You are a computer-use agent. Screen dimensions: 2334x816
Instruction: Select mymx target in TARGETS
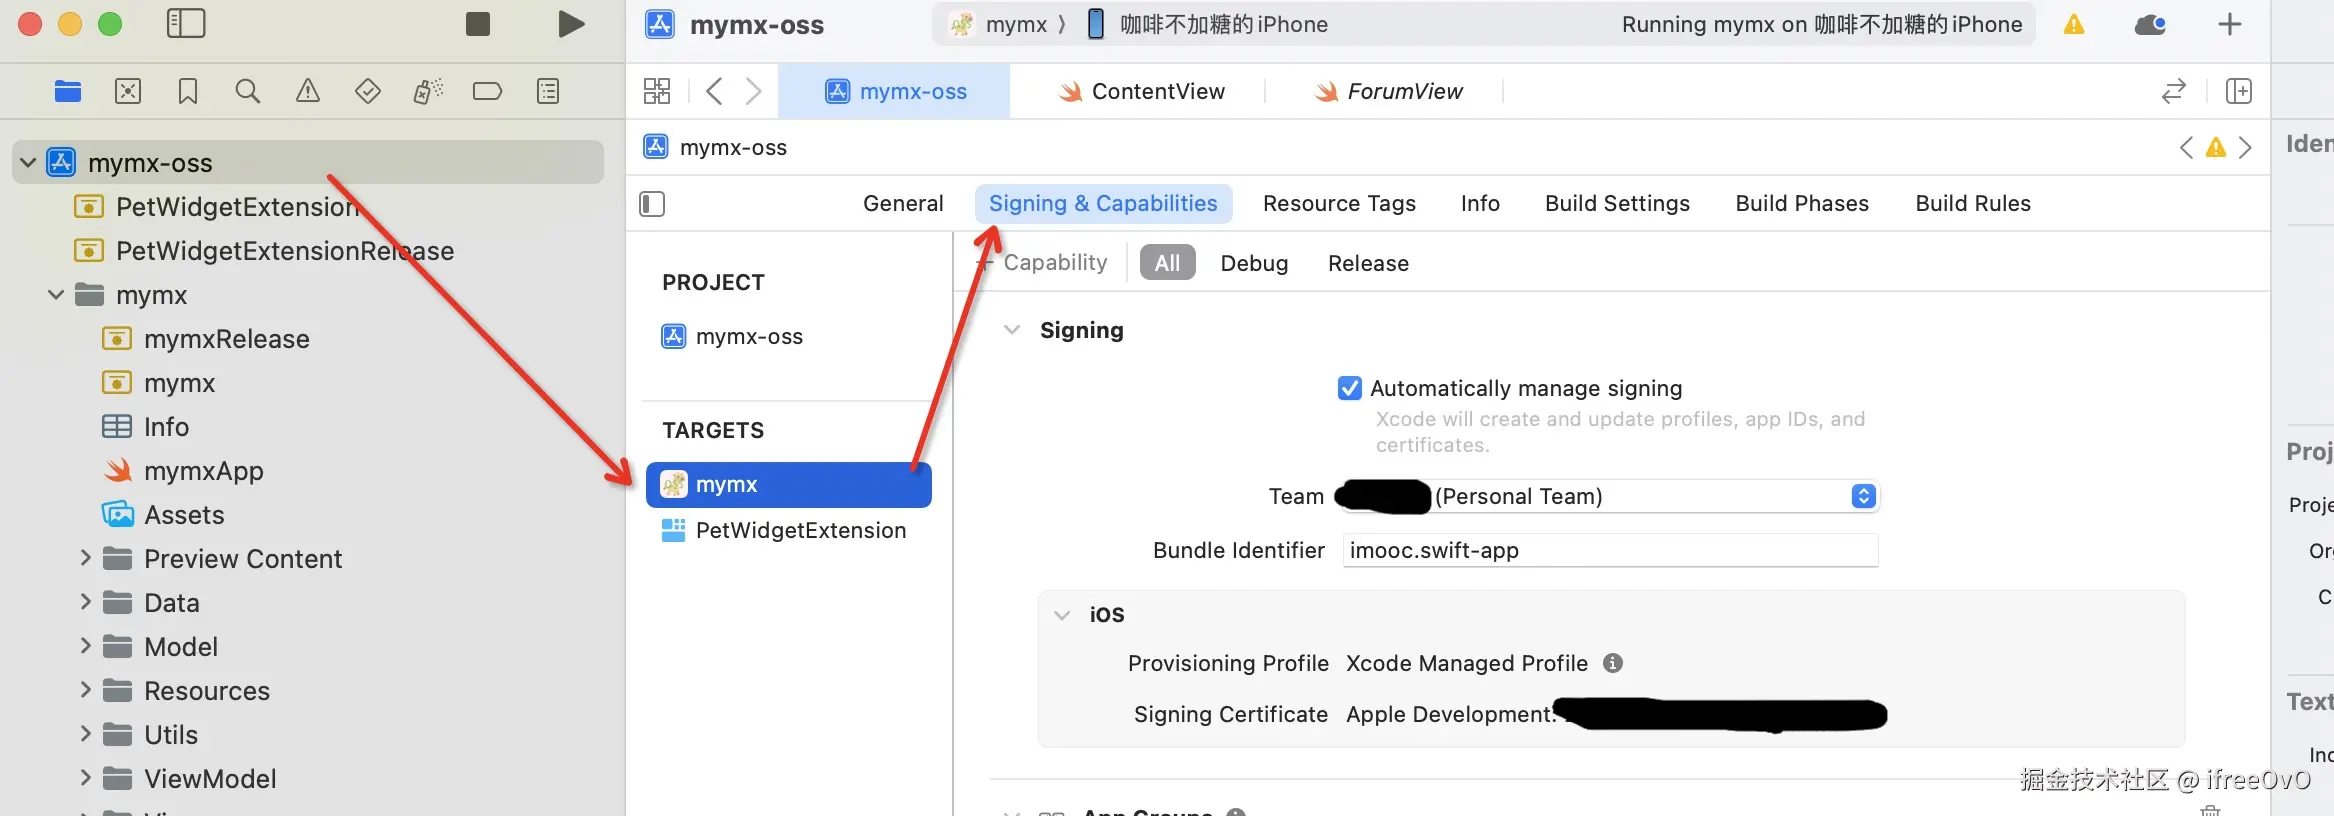(x=789, y=485)
